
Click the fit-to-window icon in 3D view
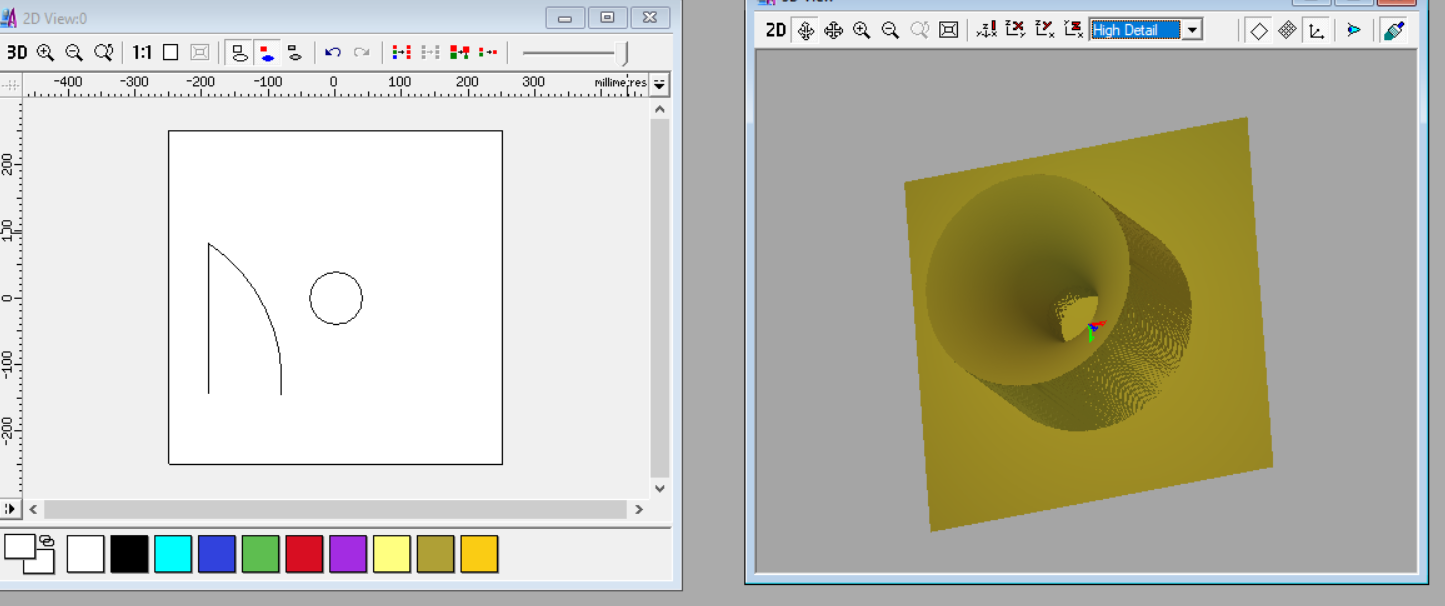pyautogui.click(x=948, y=30)
